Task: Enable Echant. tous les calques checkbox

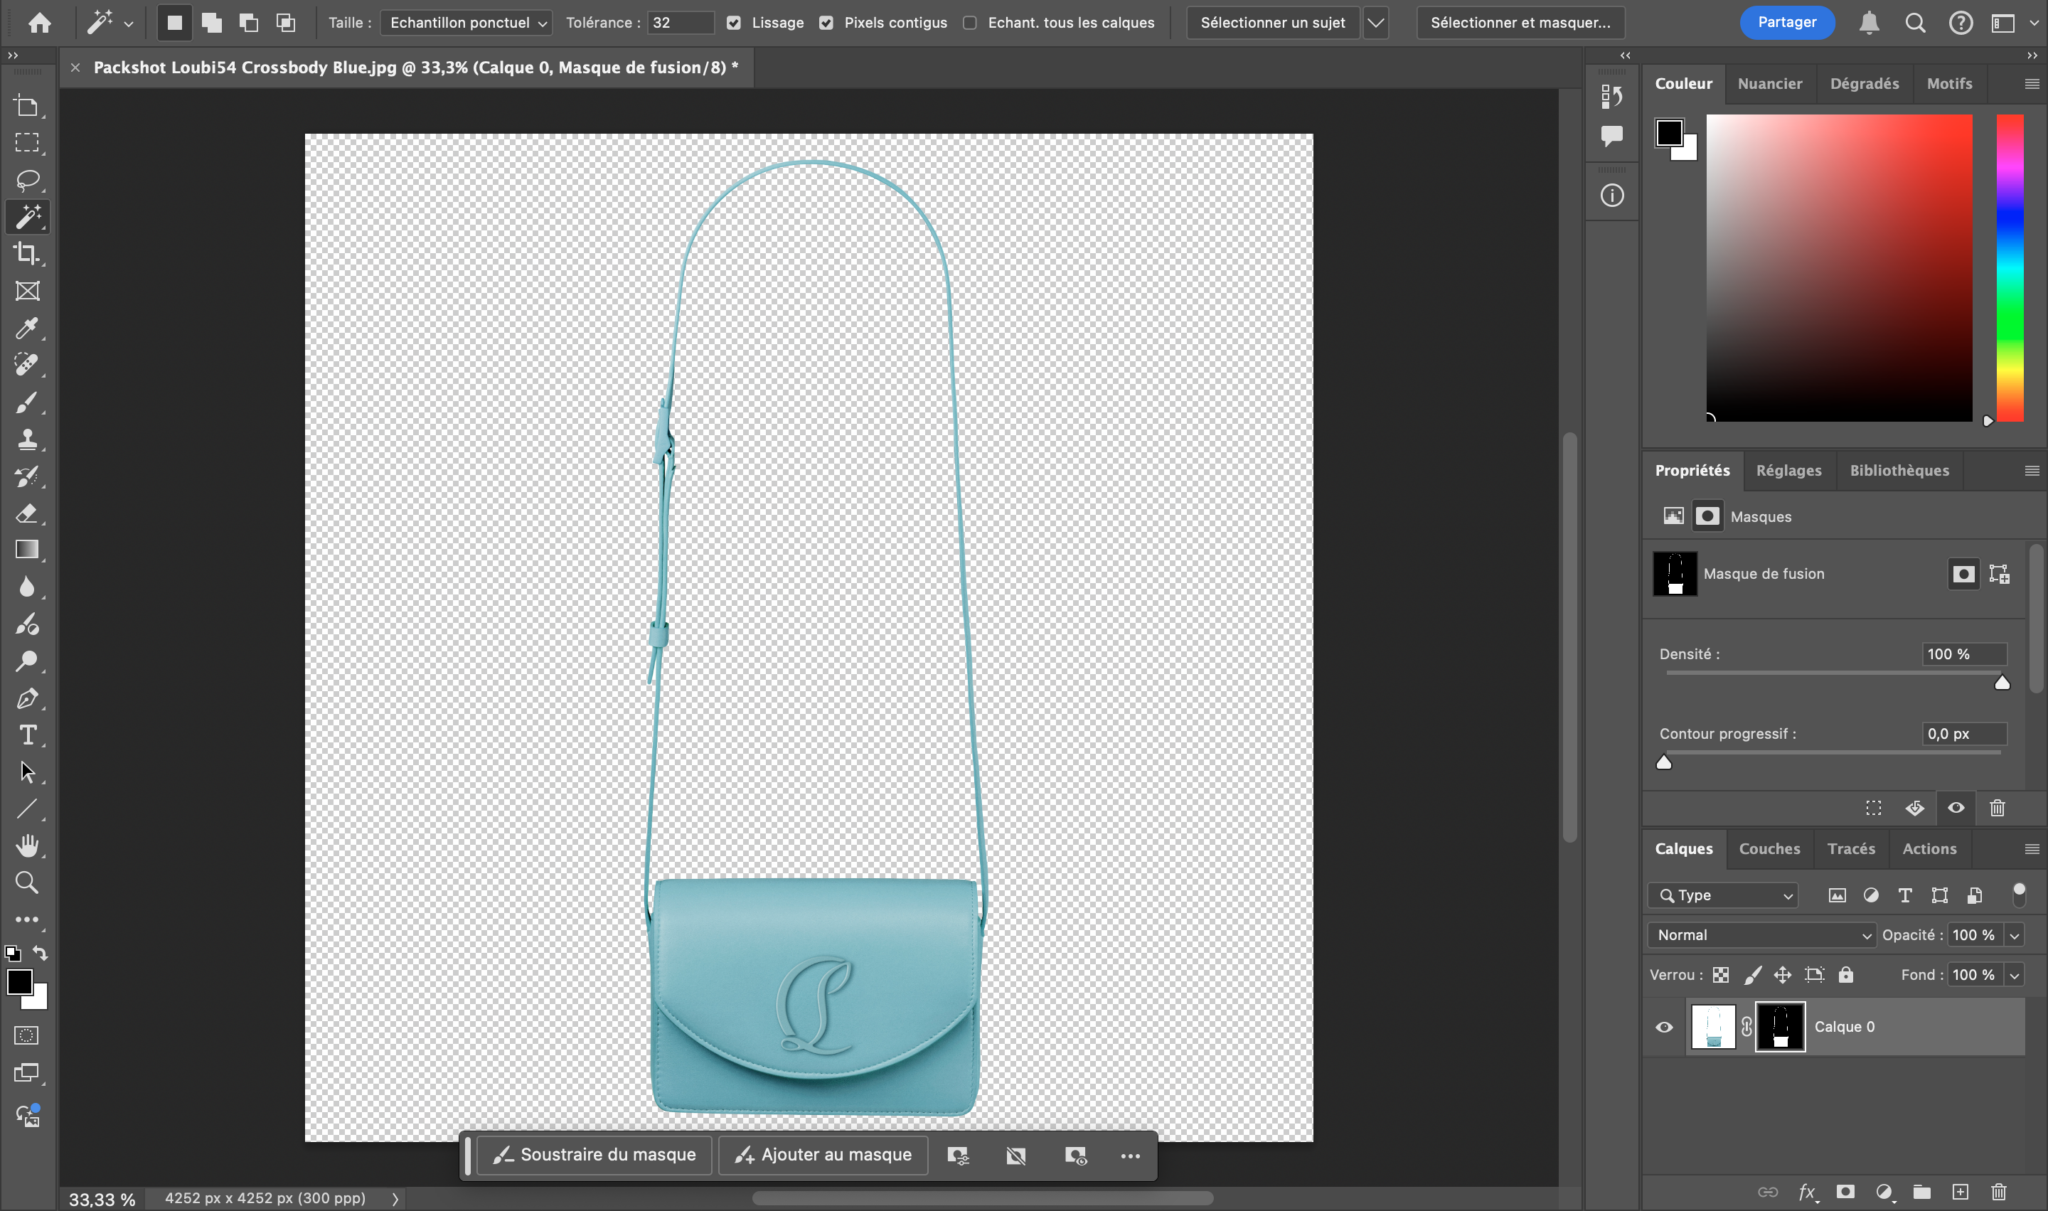Action: coord(970,22)
